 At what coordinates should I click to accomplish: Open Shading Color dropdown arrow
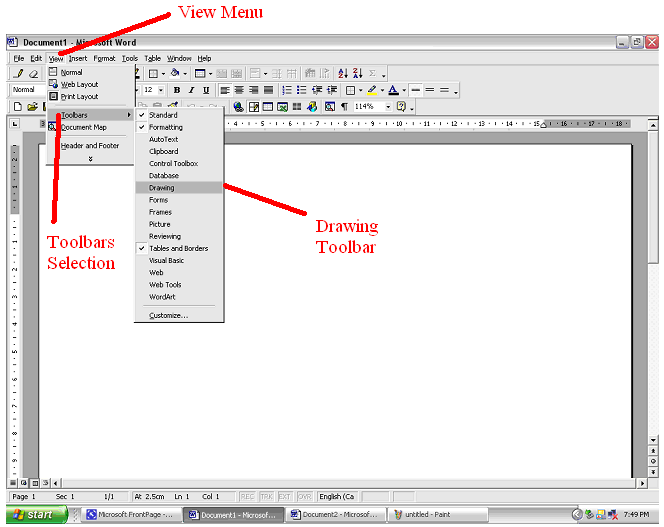coord(185,74)
